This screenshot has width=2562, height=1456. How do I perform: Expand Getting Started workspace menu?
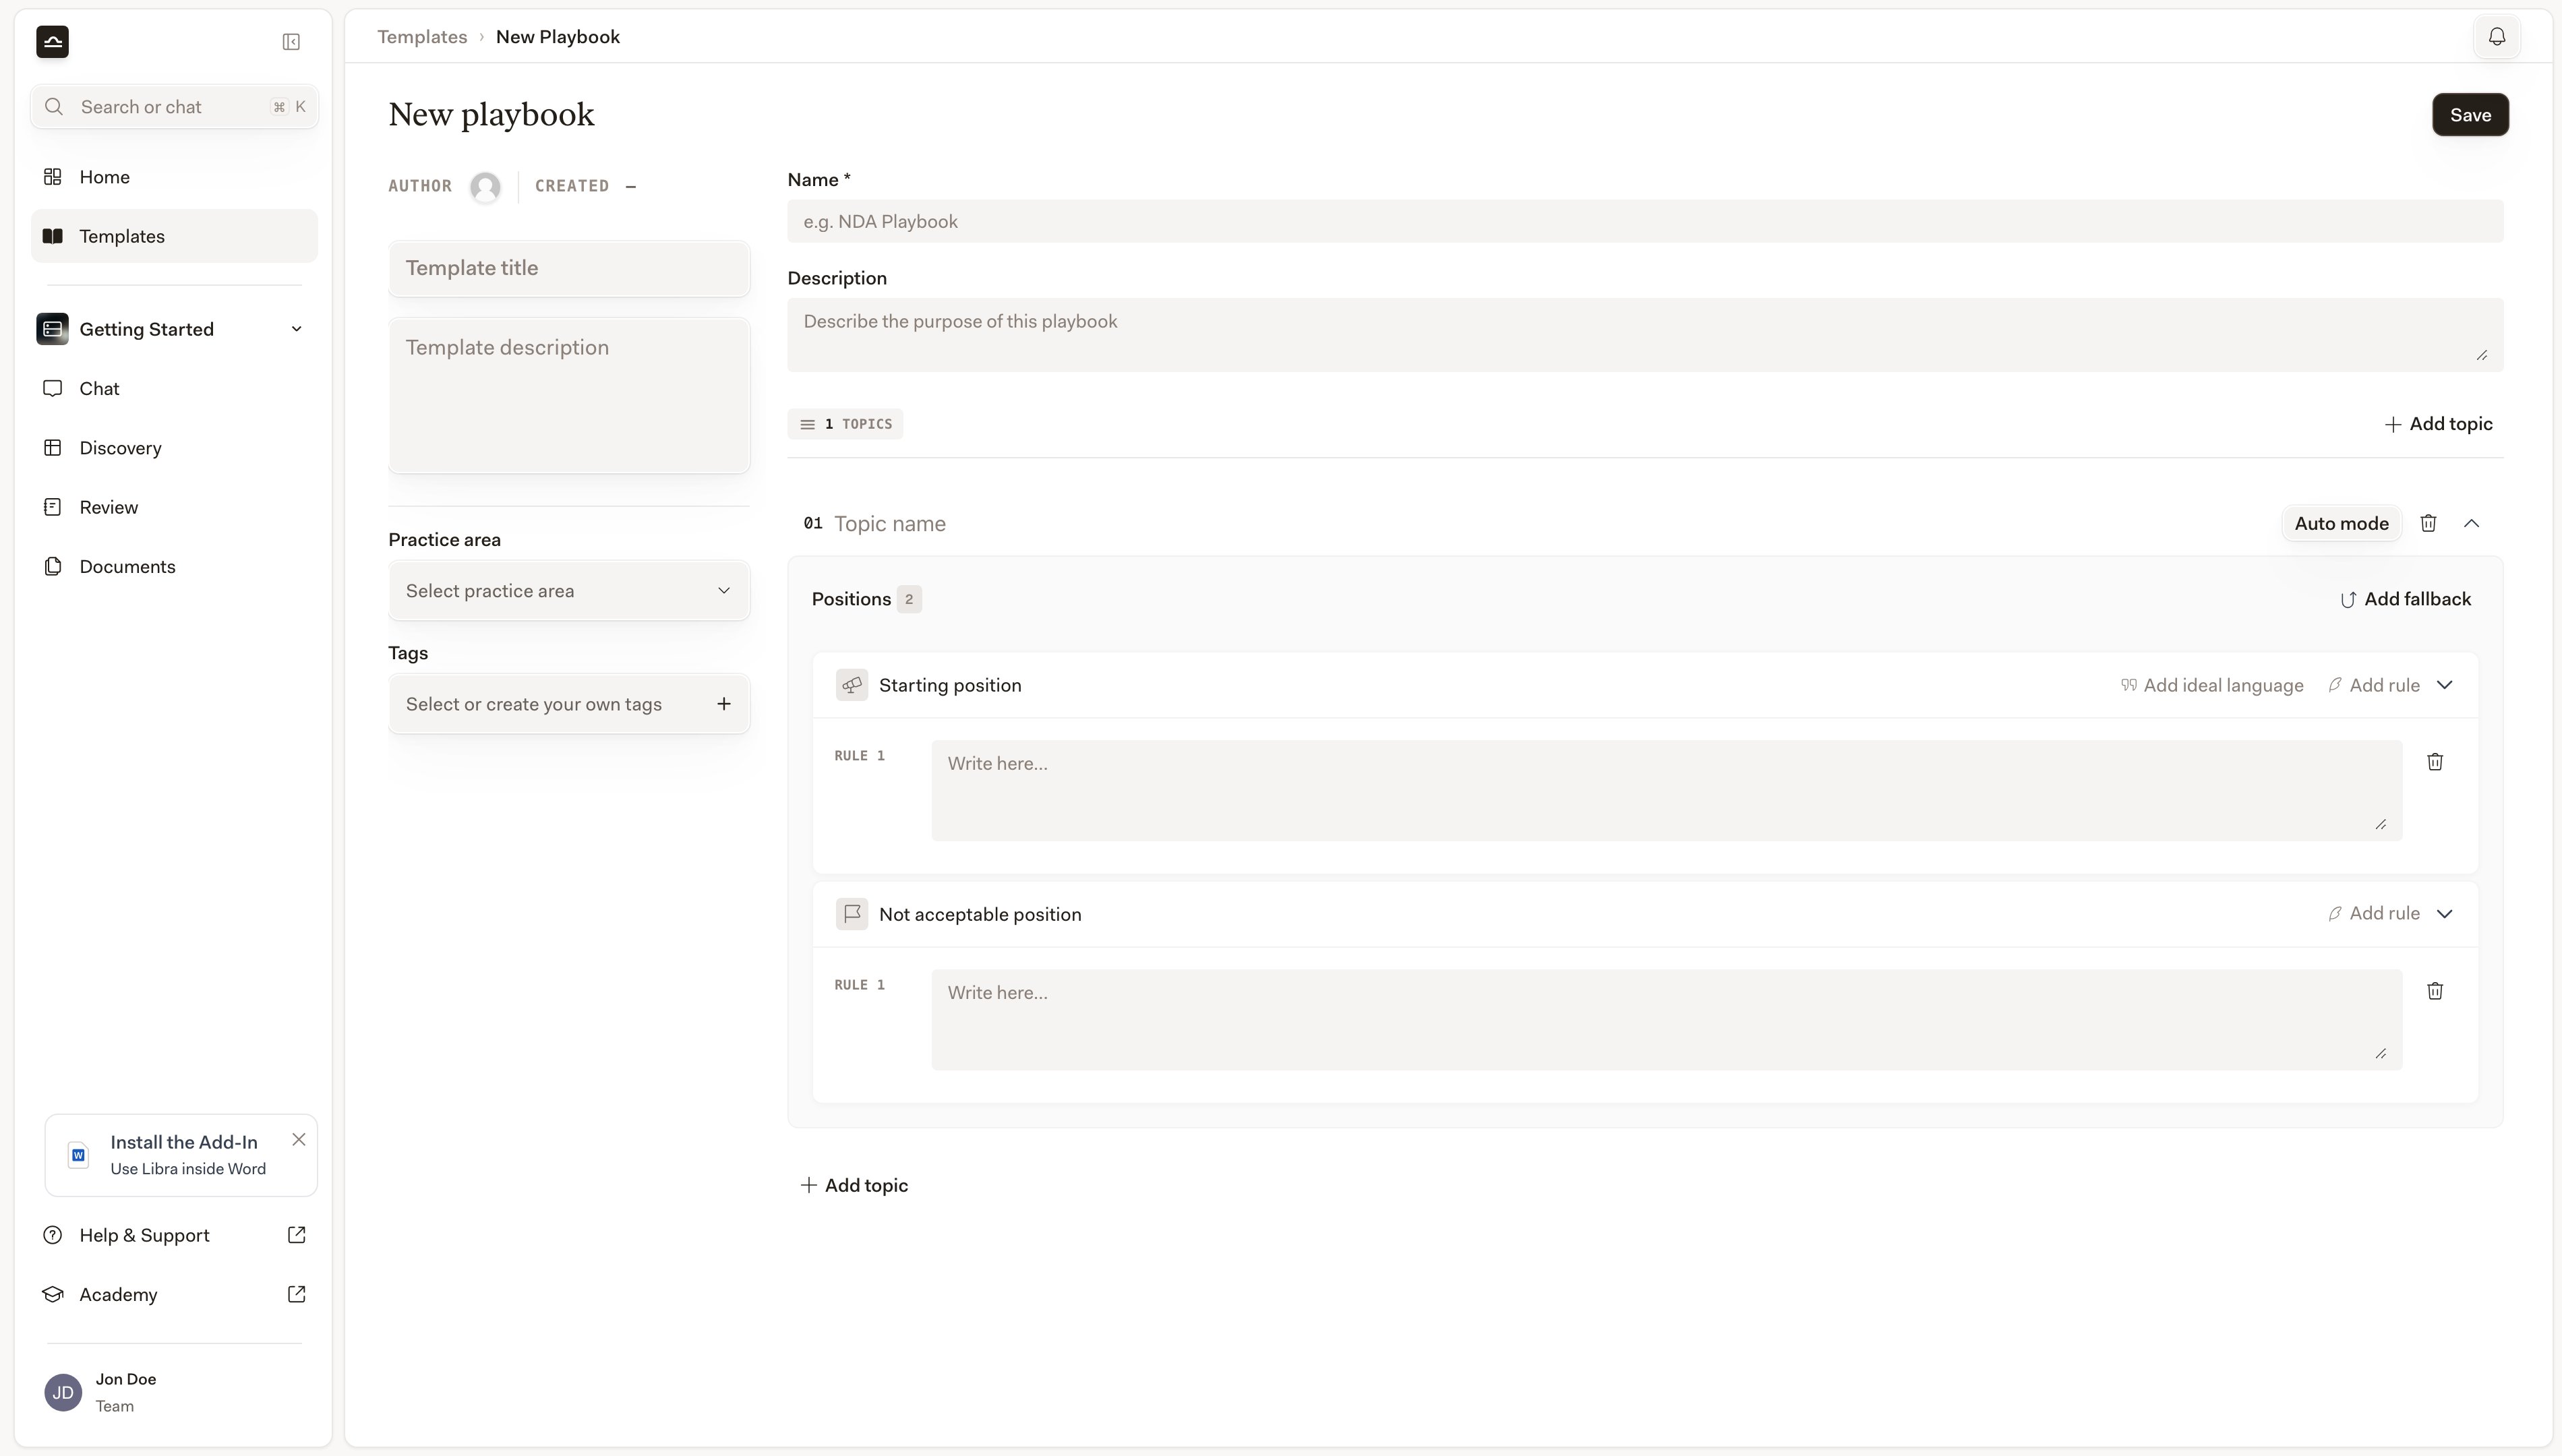(x=174, y=329)
